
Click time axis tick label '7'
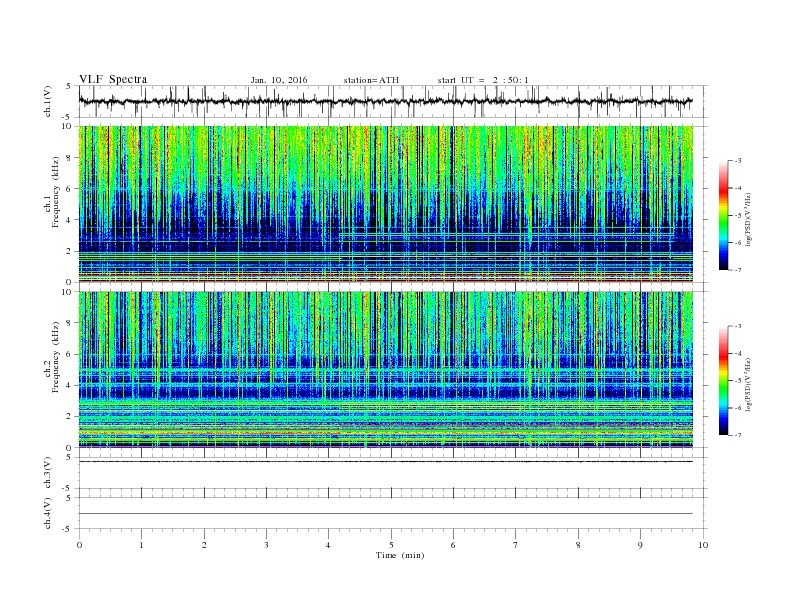(516, 545)
